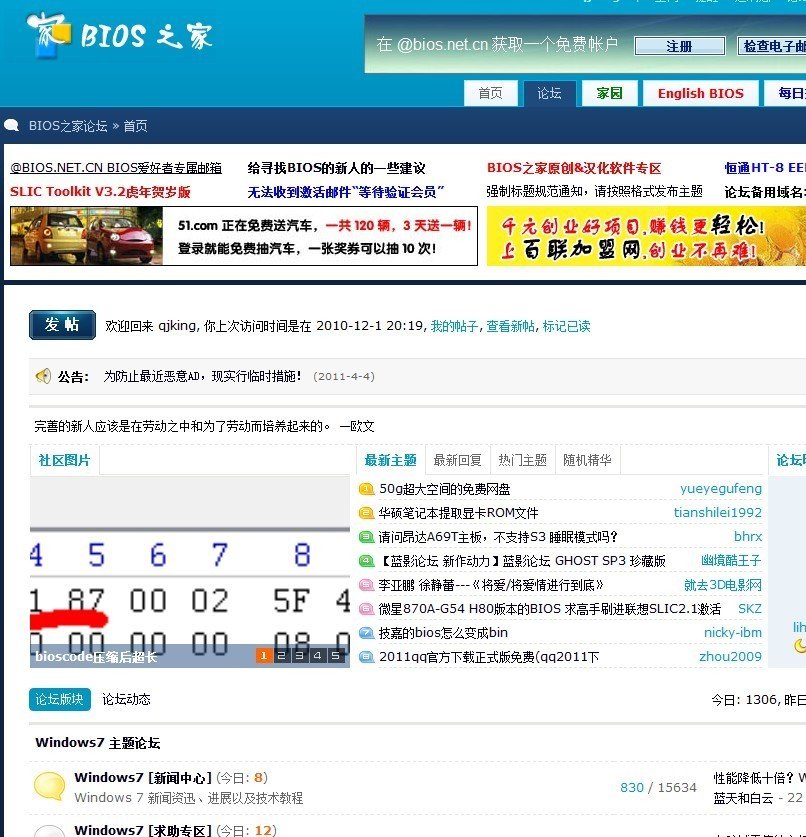Select the 论坛版块 tab
The image size is (806, 837).
pyautogui.click(x=59, y=699)
